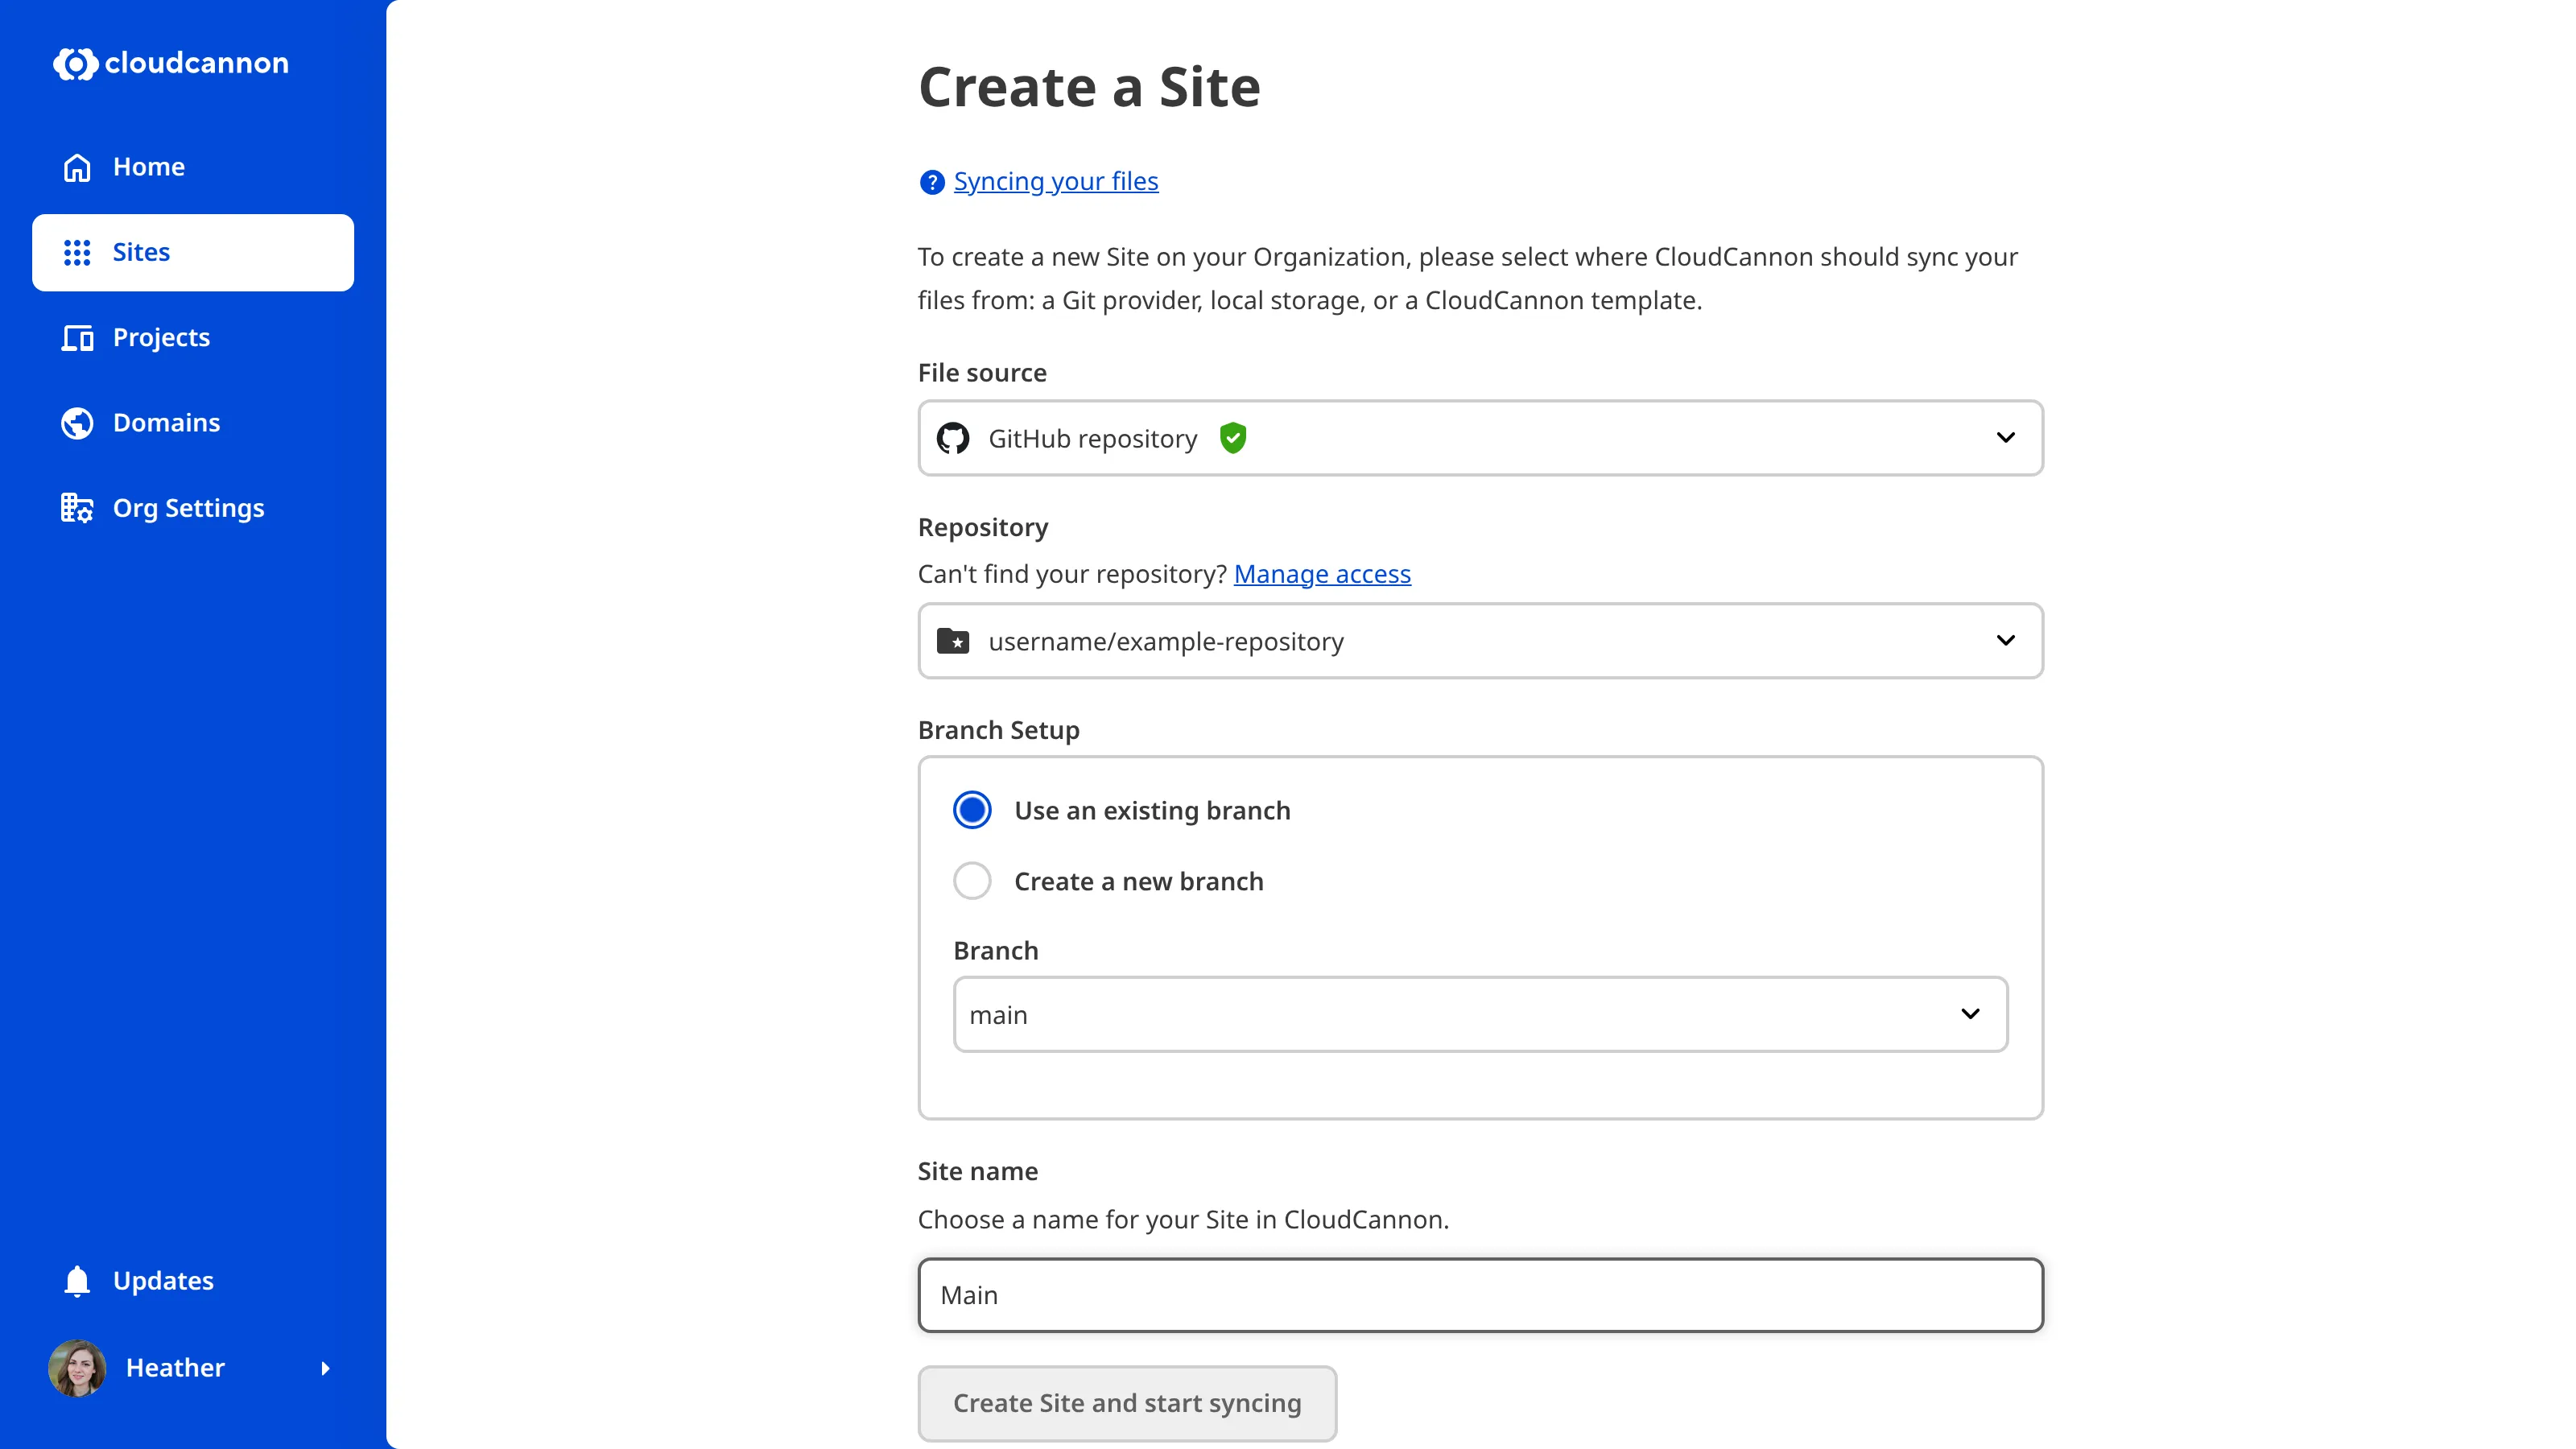Click the Updates bell icon
The height and width of the screenshot is (1449, 2576).
click(x=77, y=1281)
